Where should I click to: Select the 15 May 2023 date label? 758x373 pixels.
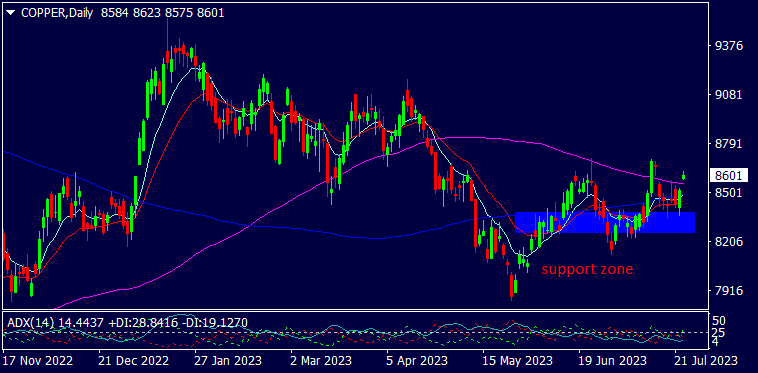519,360
